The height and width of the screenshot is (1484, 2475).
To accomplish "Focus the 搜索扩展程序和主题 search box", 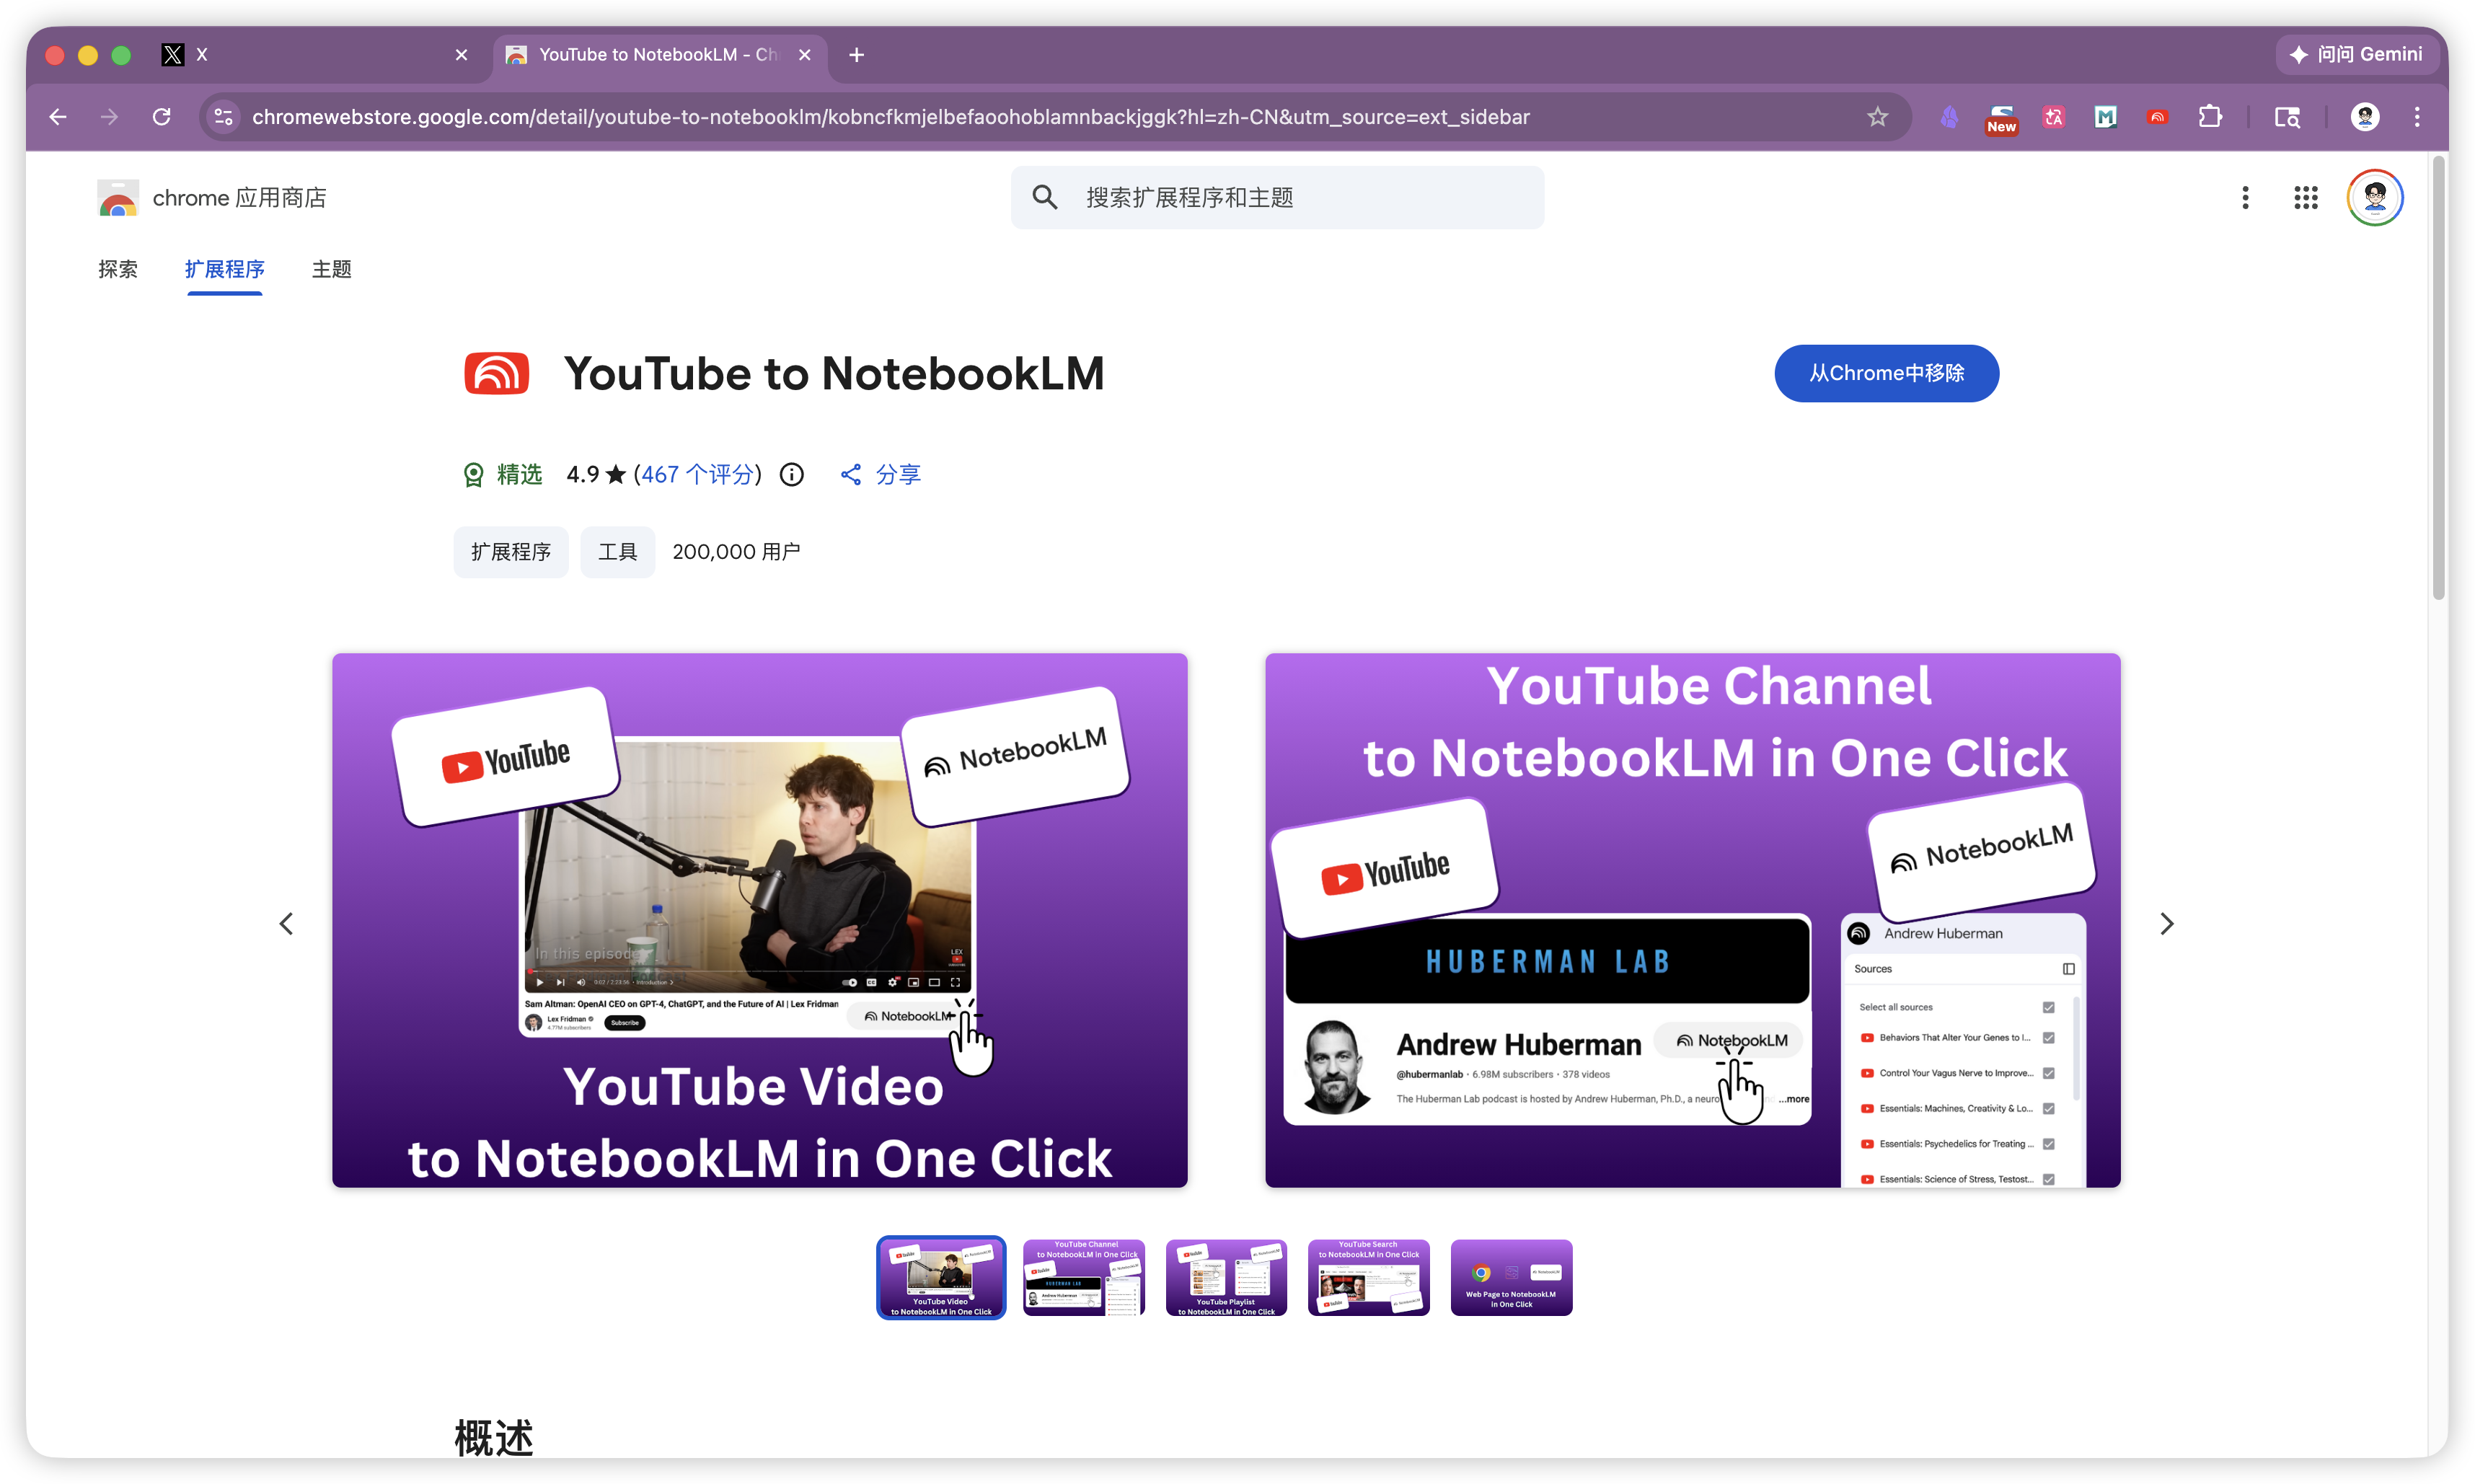I will (x=1277, y=198).
